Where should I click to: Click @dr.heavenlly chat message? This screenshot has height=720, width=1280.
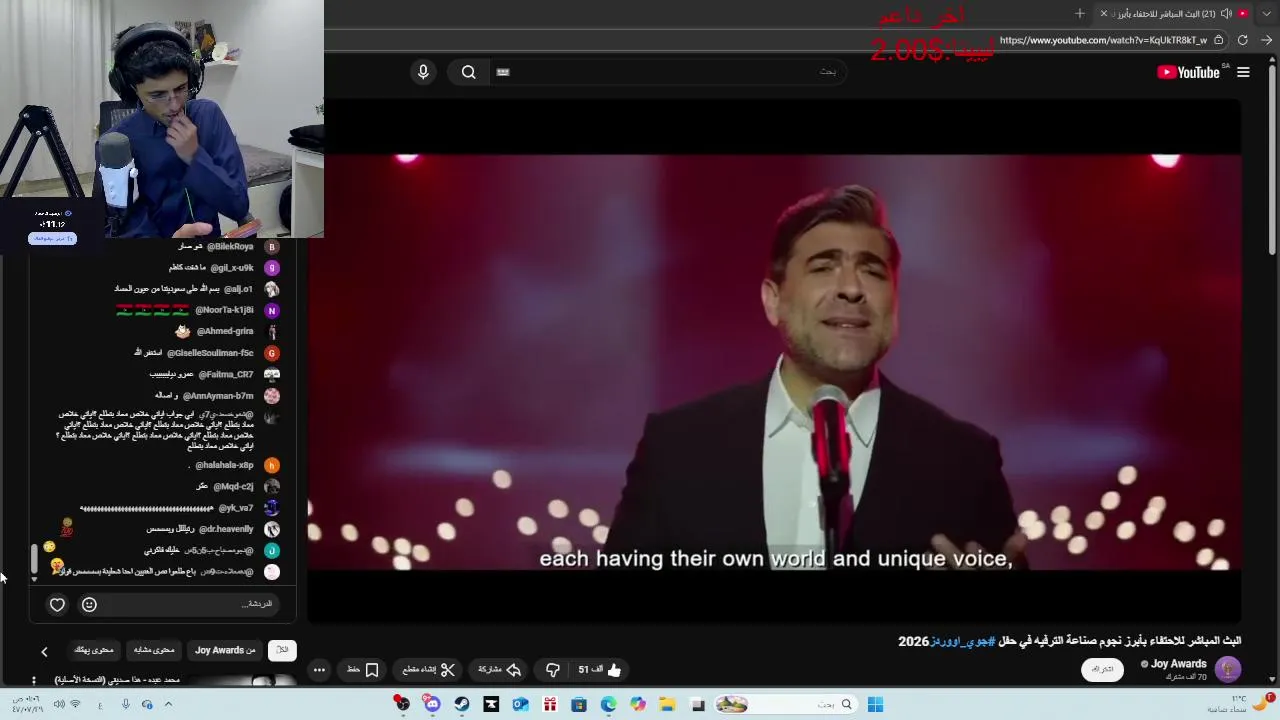click(x=213, y=529)
